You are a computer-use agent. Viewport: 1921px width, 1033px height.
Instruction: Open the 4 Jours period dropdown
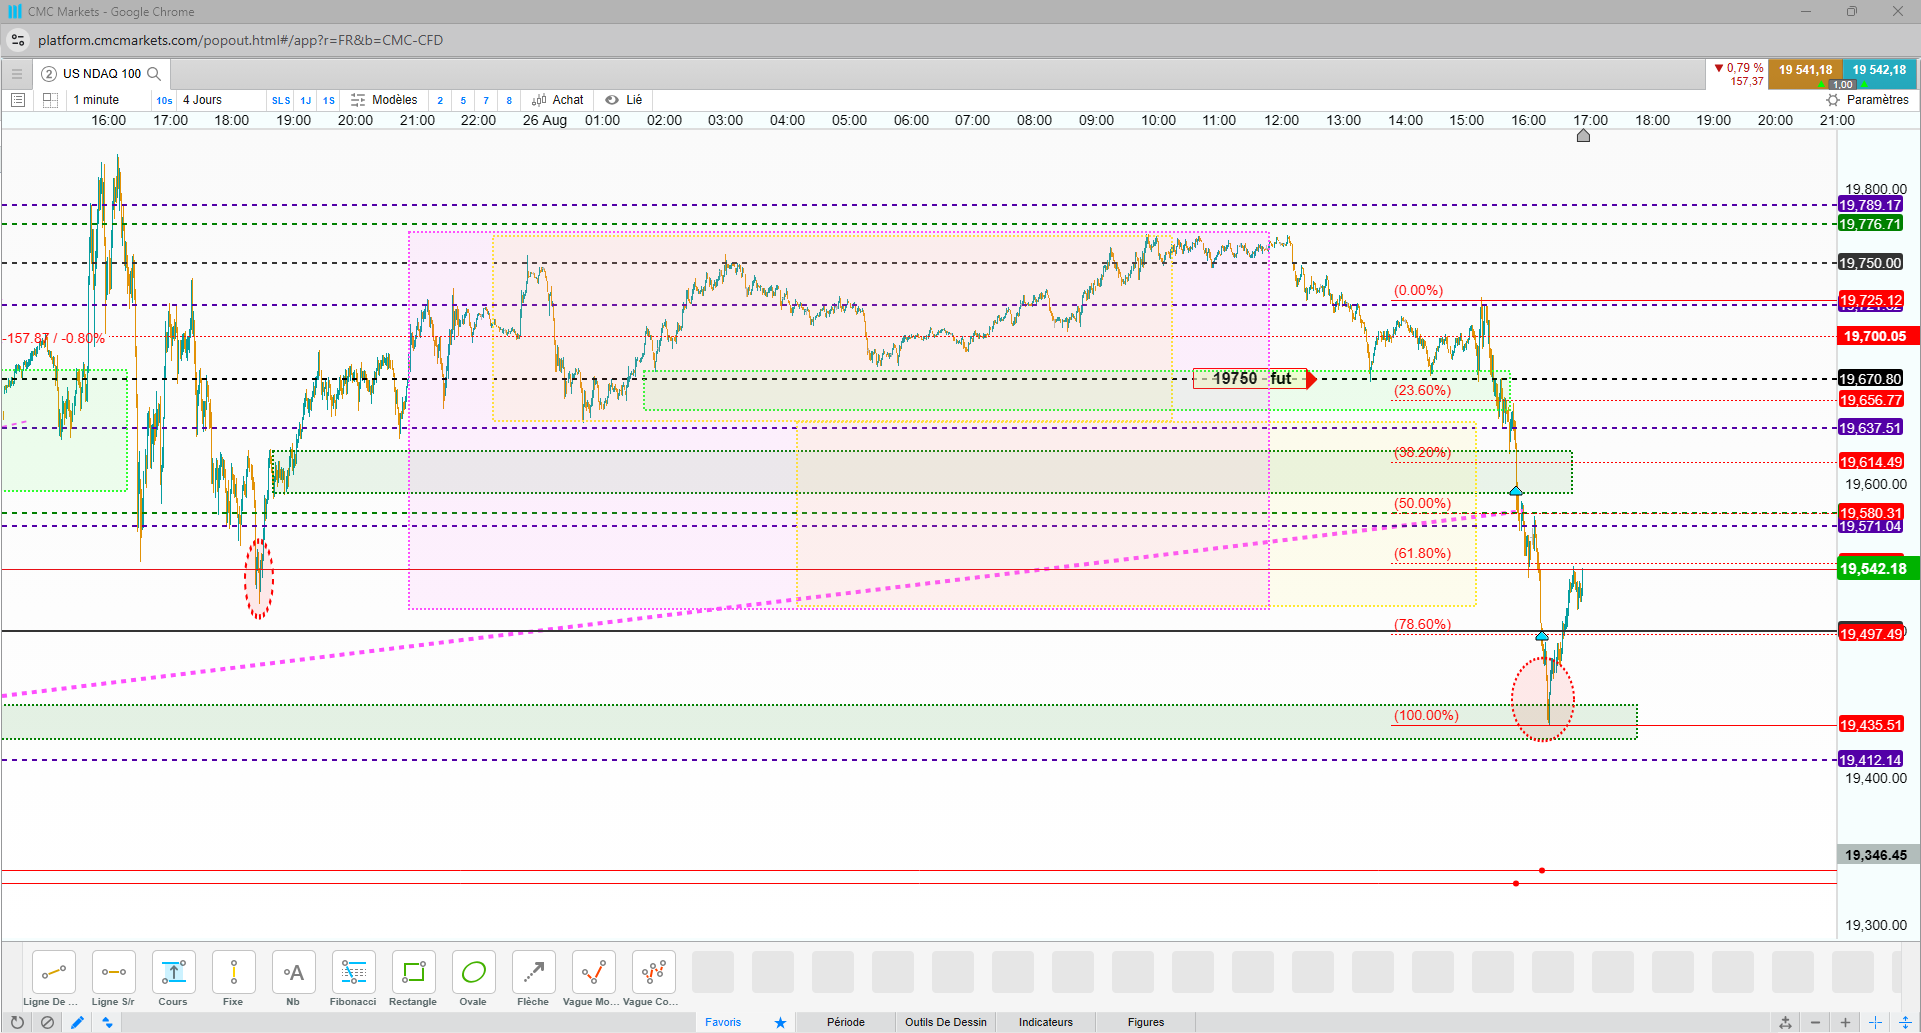203,100
